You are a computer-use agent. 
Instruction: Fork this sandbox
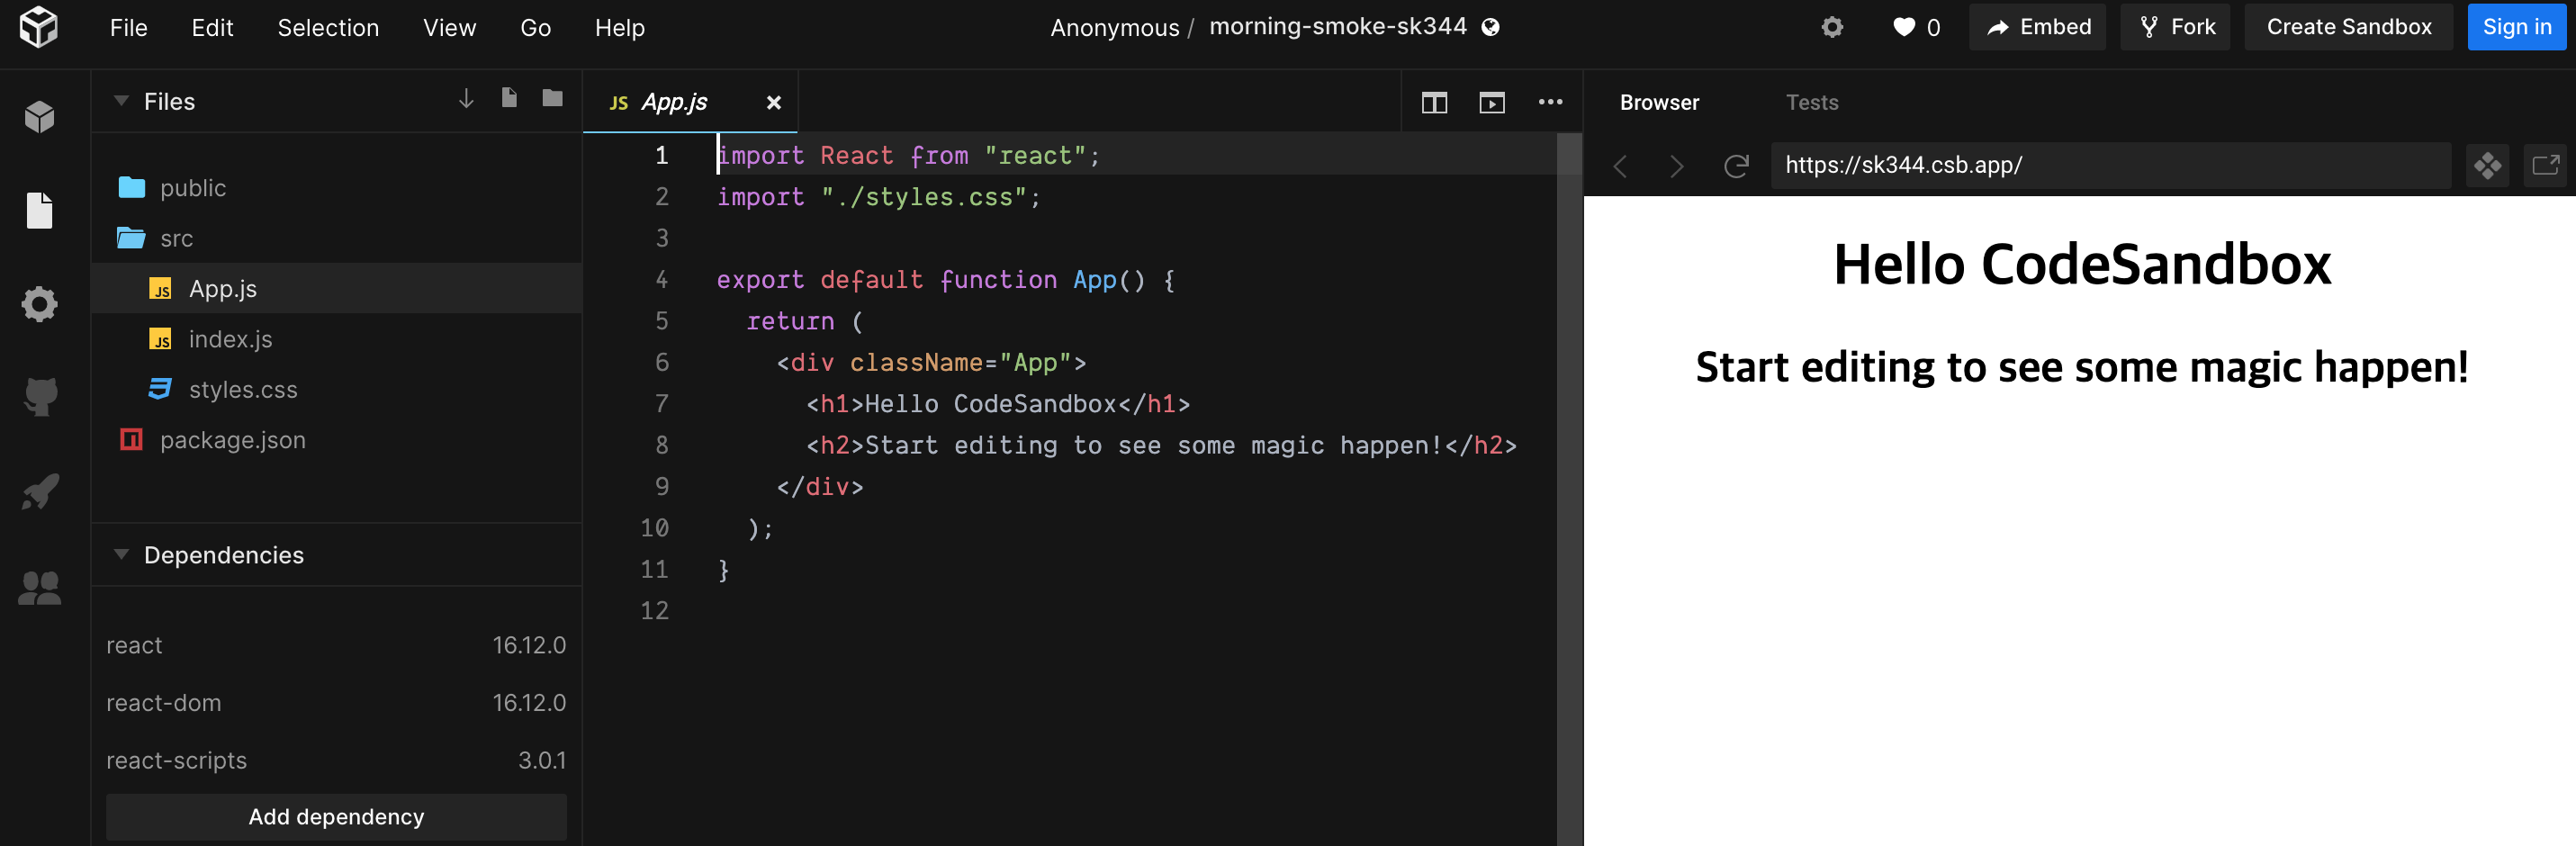coord(2176,27)
